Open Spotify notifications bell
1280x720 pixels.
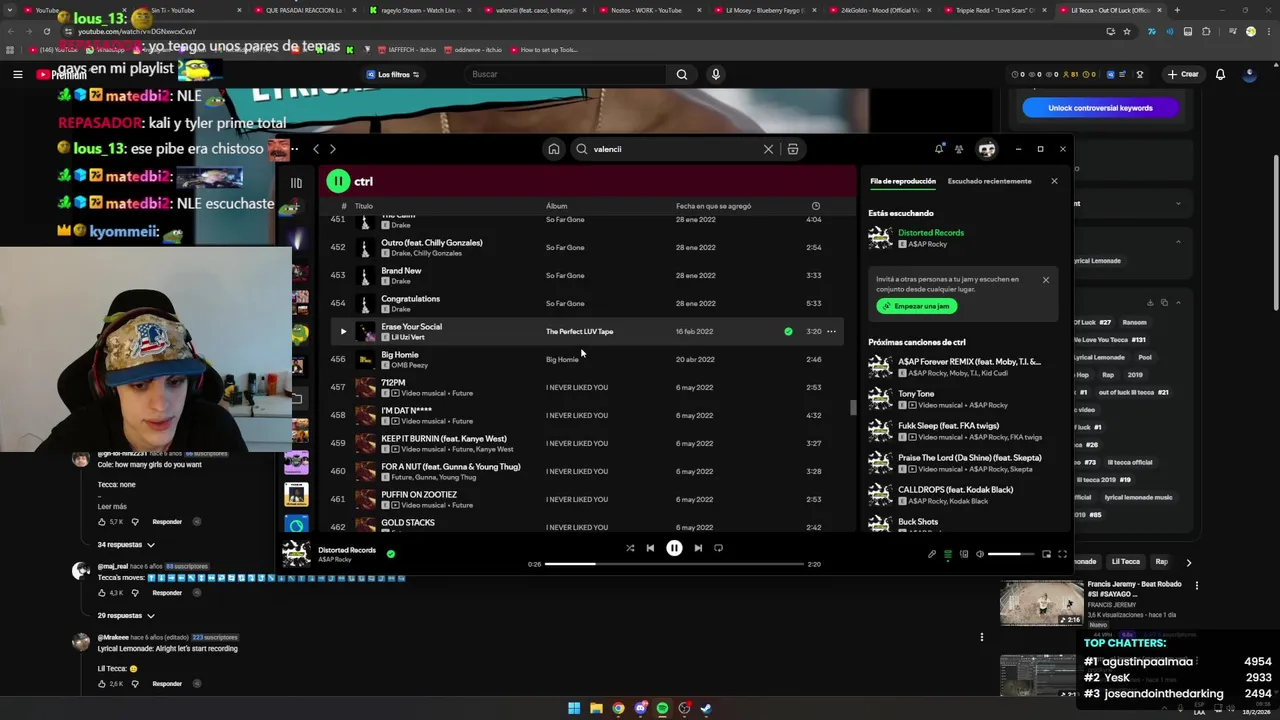click(x=939, y=149)
